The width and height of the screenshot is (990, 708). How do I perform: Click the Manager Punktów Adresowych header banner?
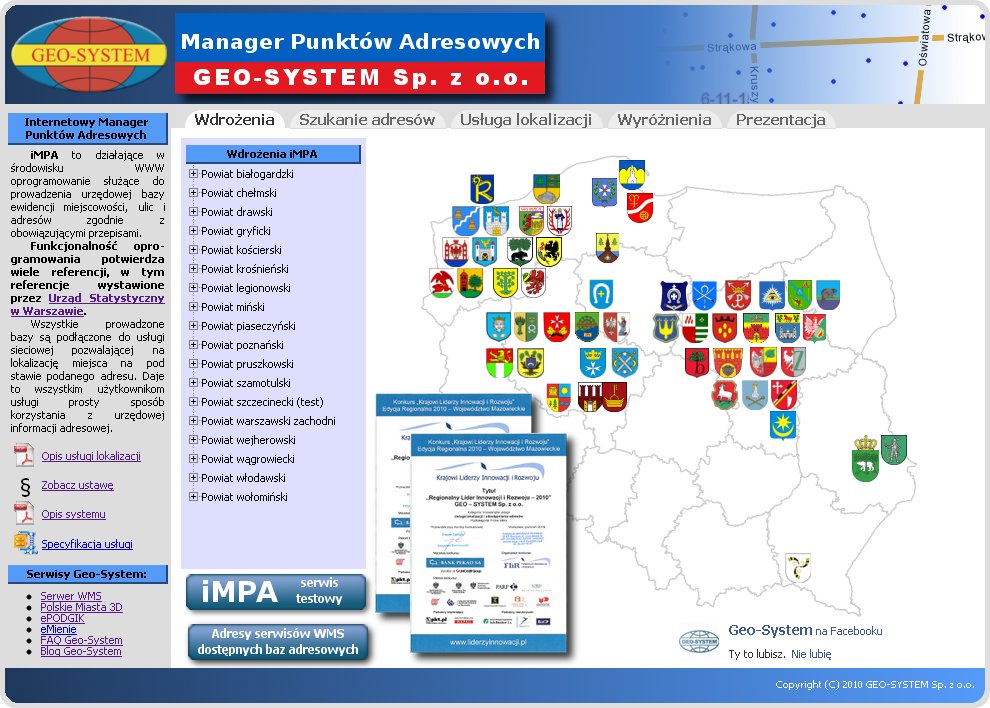tap(360, 54)
